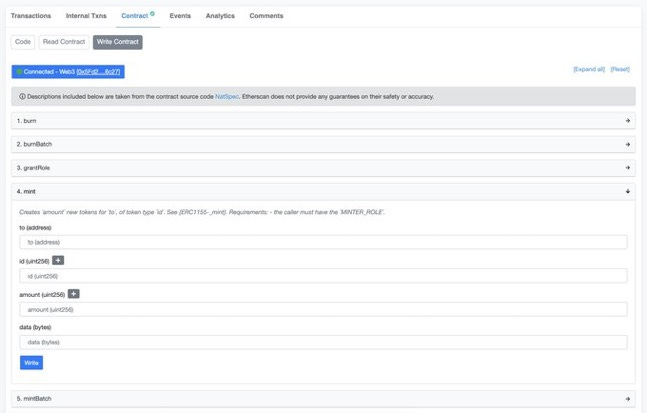
Task: Expand the 5. mintBatch function row
Action: tap(323, 399)
